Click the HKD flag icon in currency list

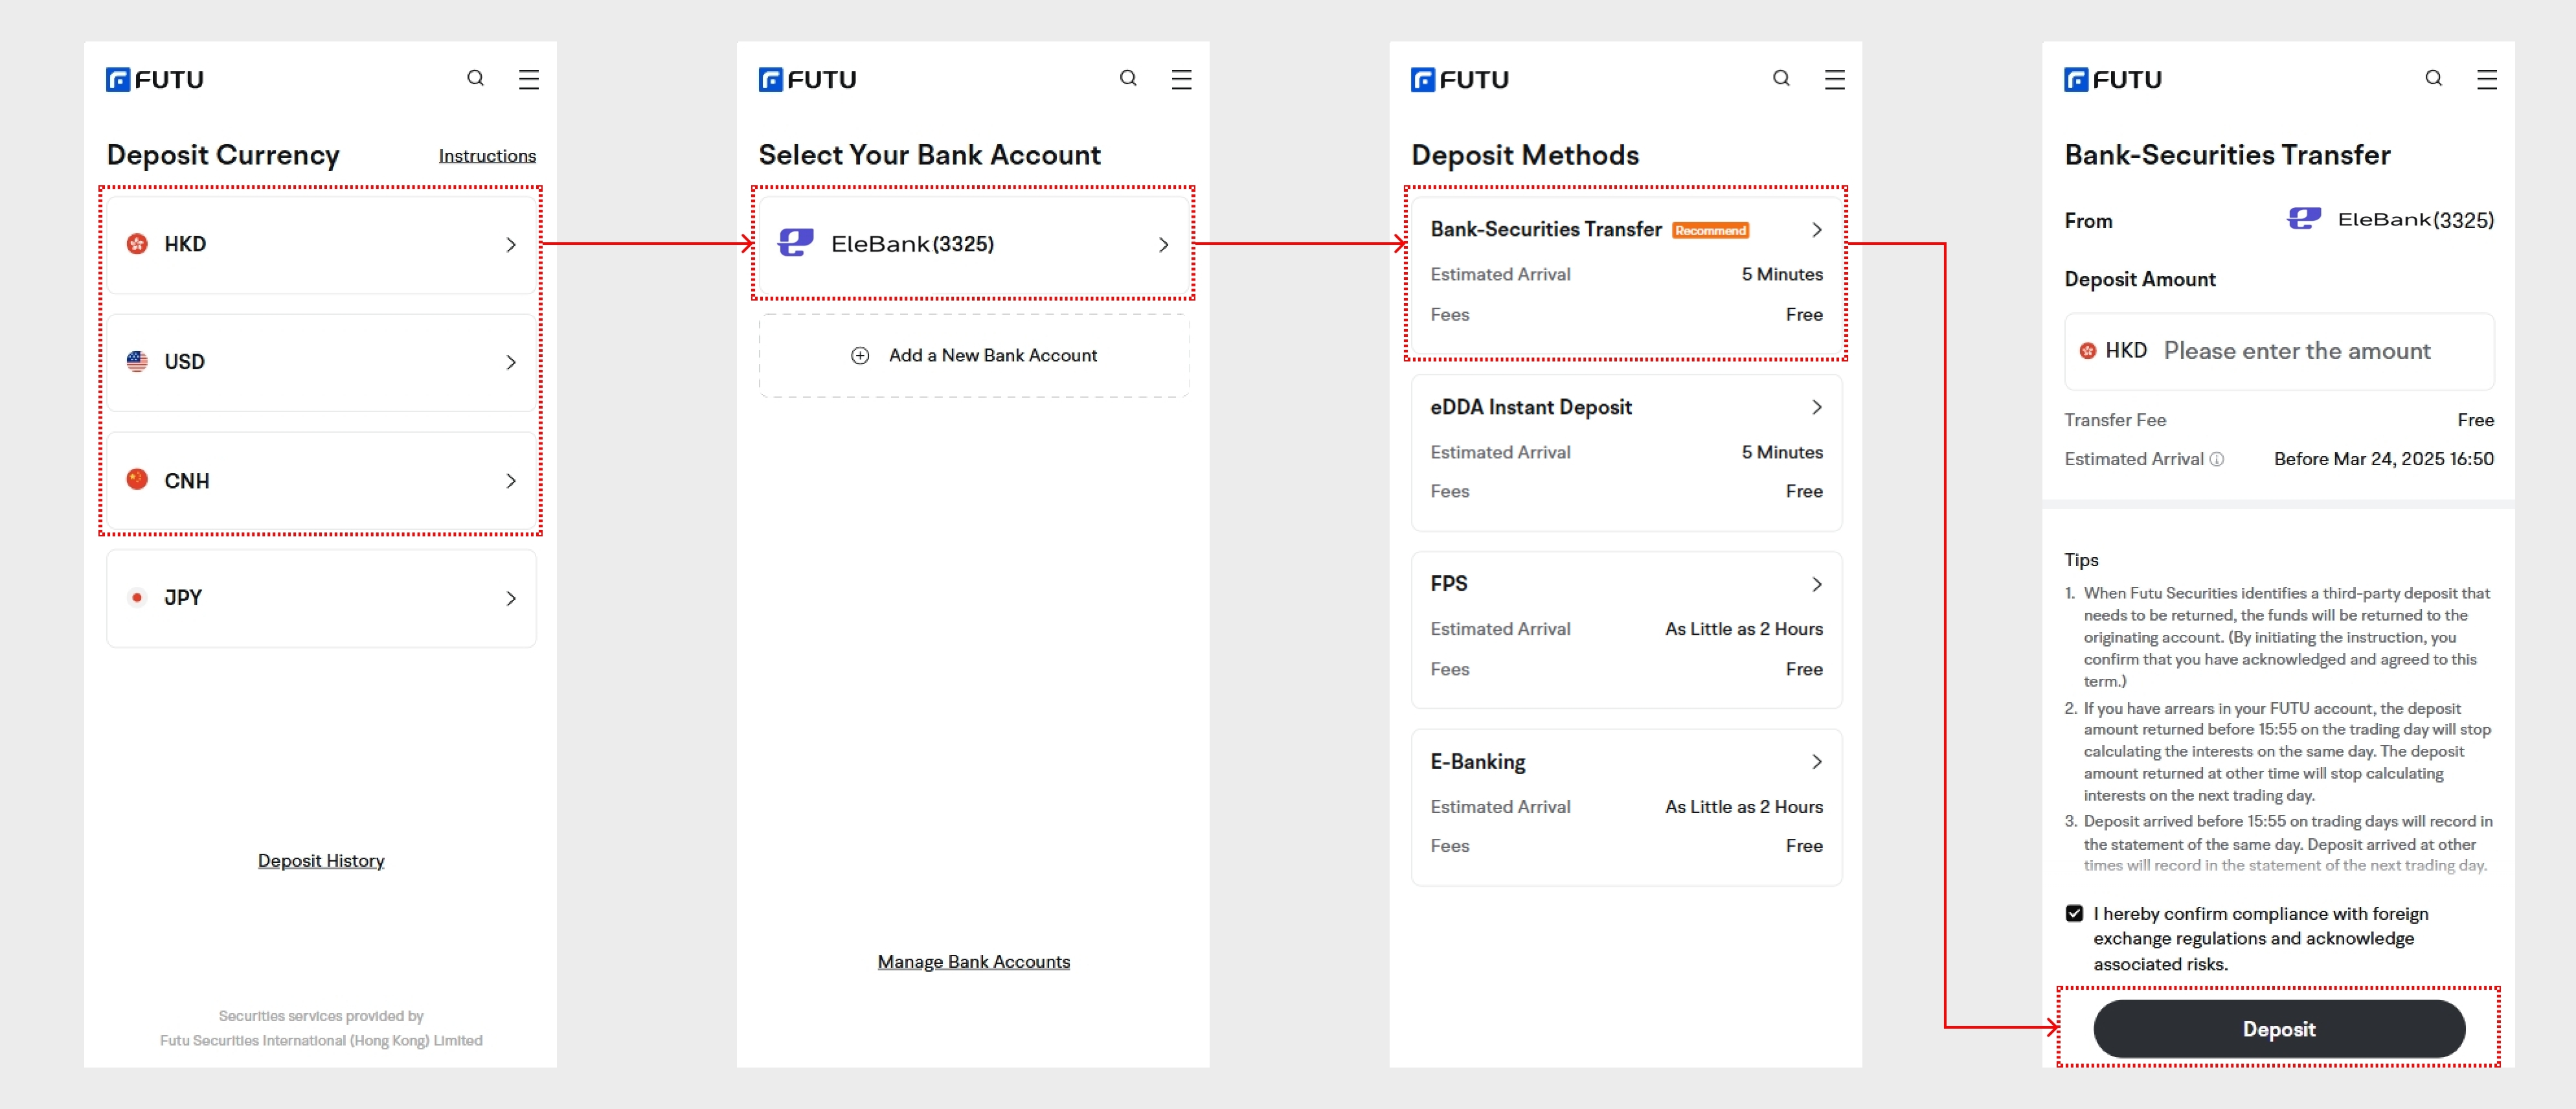(x=137, y=244)
